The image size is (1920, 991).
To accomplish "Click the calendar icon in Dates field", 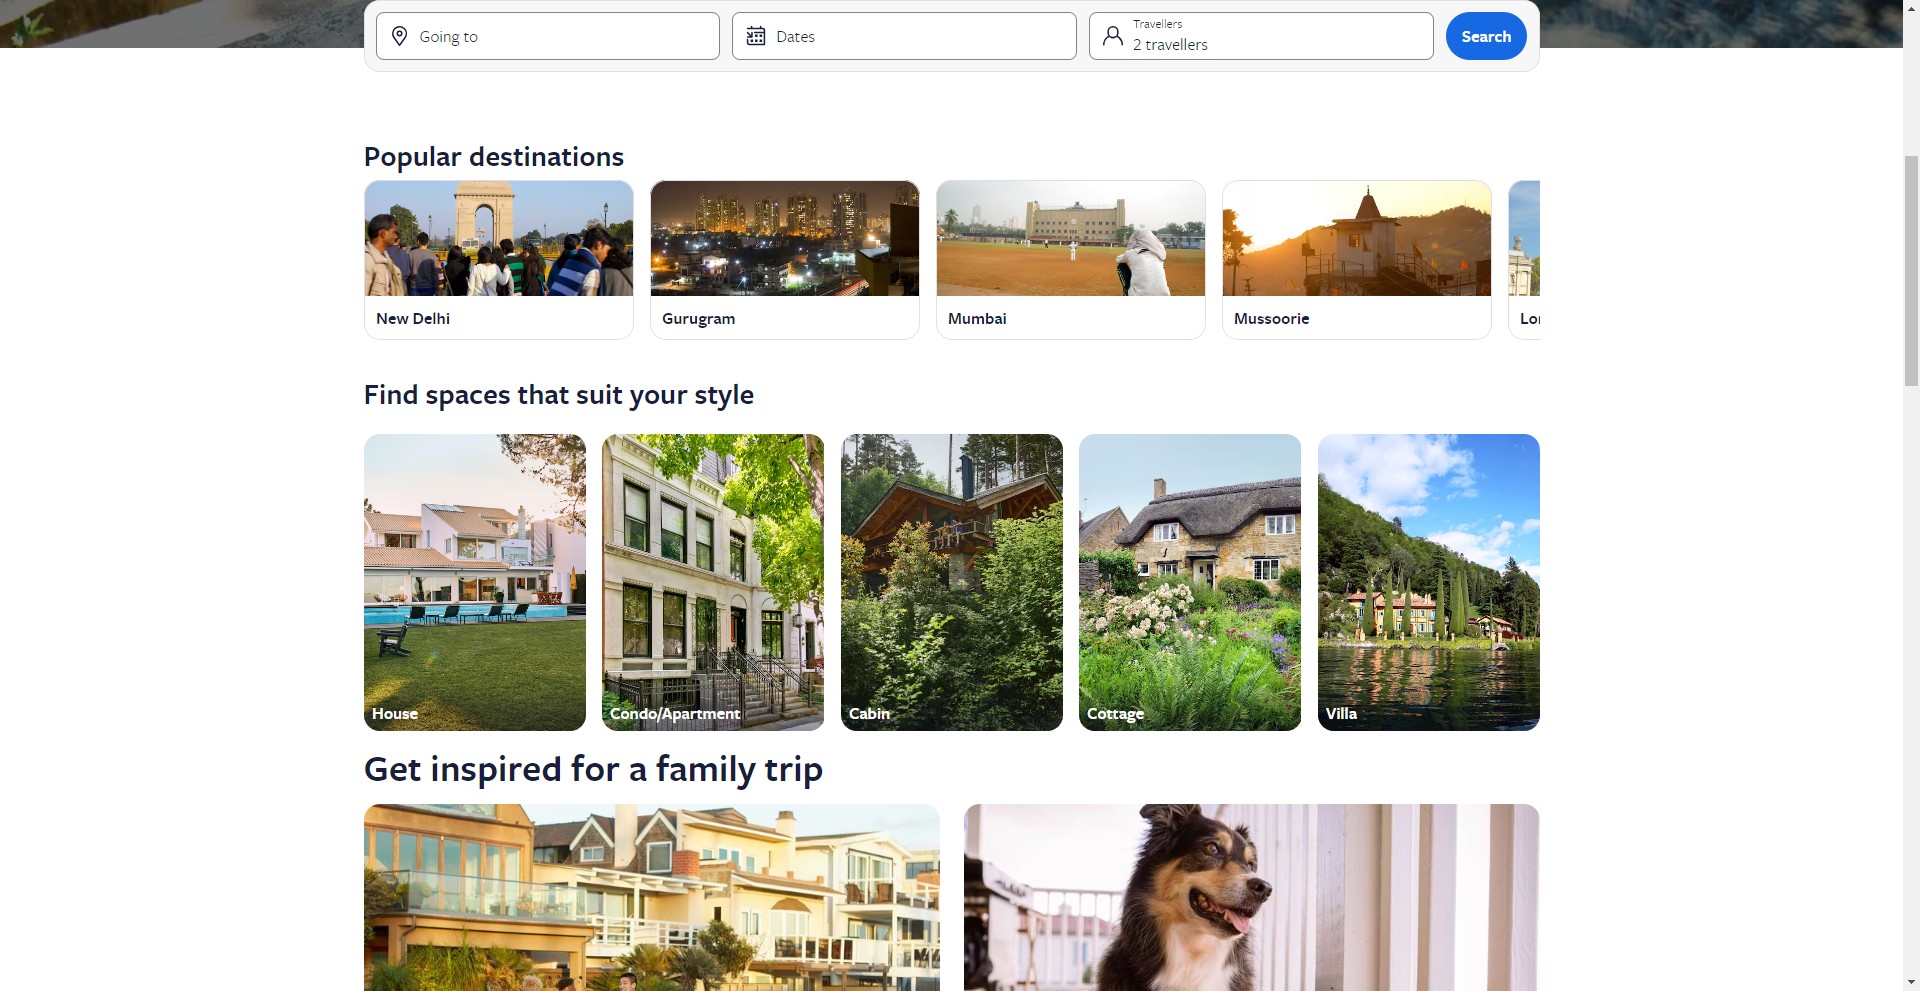I will click(x=756, y=36).
